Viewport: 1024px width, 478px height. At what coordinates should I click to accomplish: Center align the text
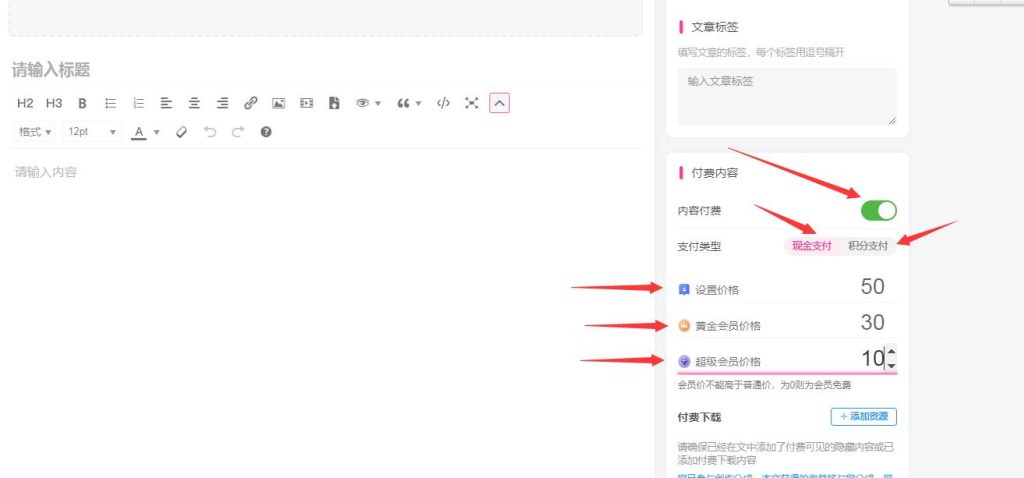coord(195,103)
